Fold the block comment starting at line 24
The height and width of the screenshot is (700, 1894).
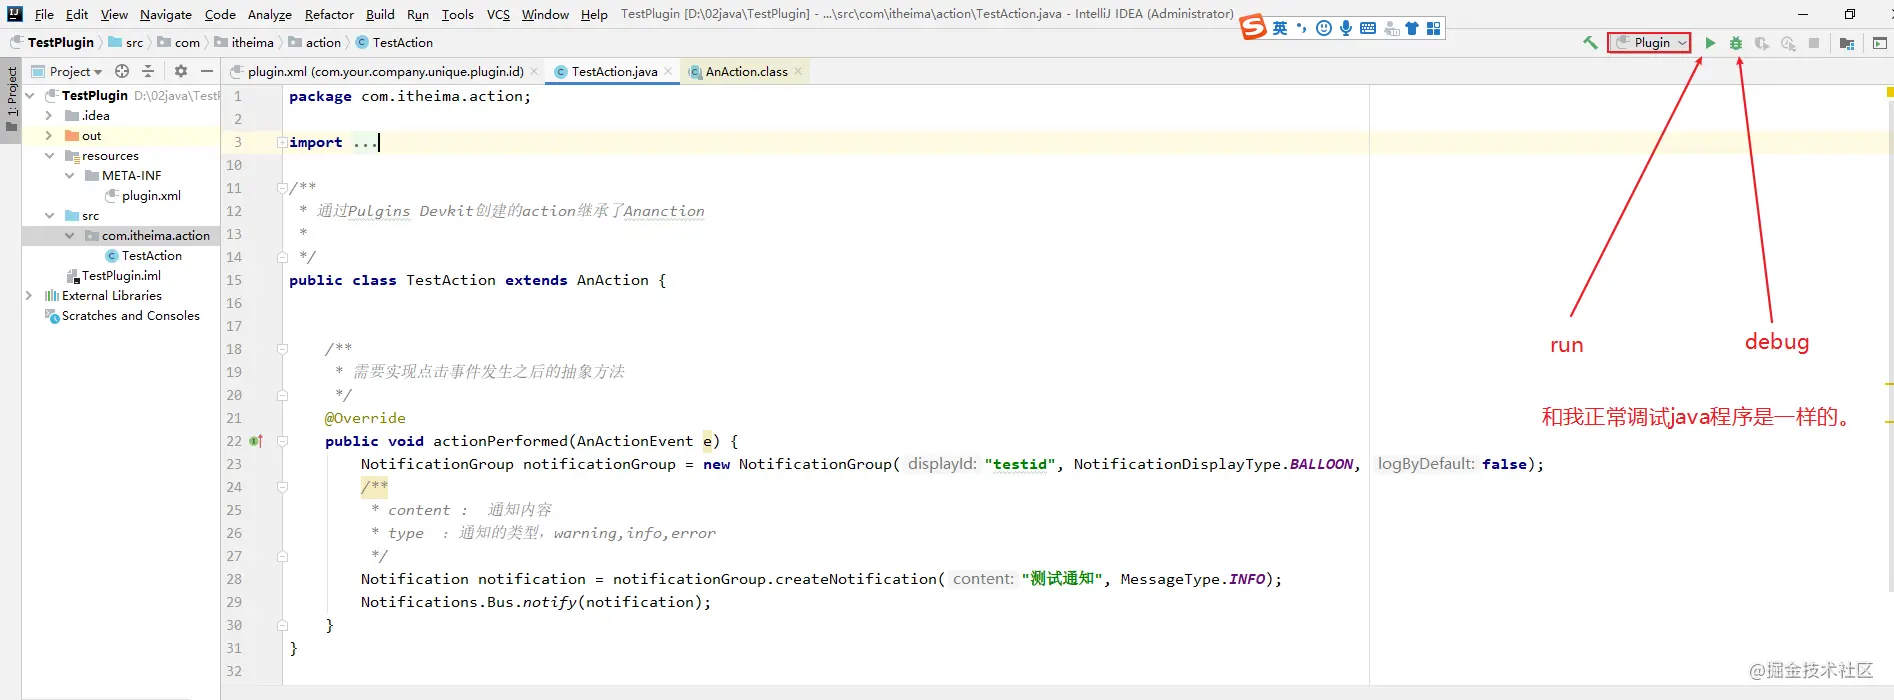(x=282, y=487)
